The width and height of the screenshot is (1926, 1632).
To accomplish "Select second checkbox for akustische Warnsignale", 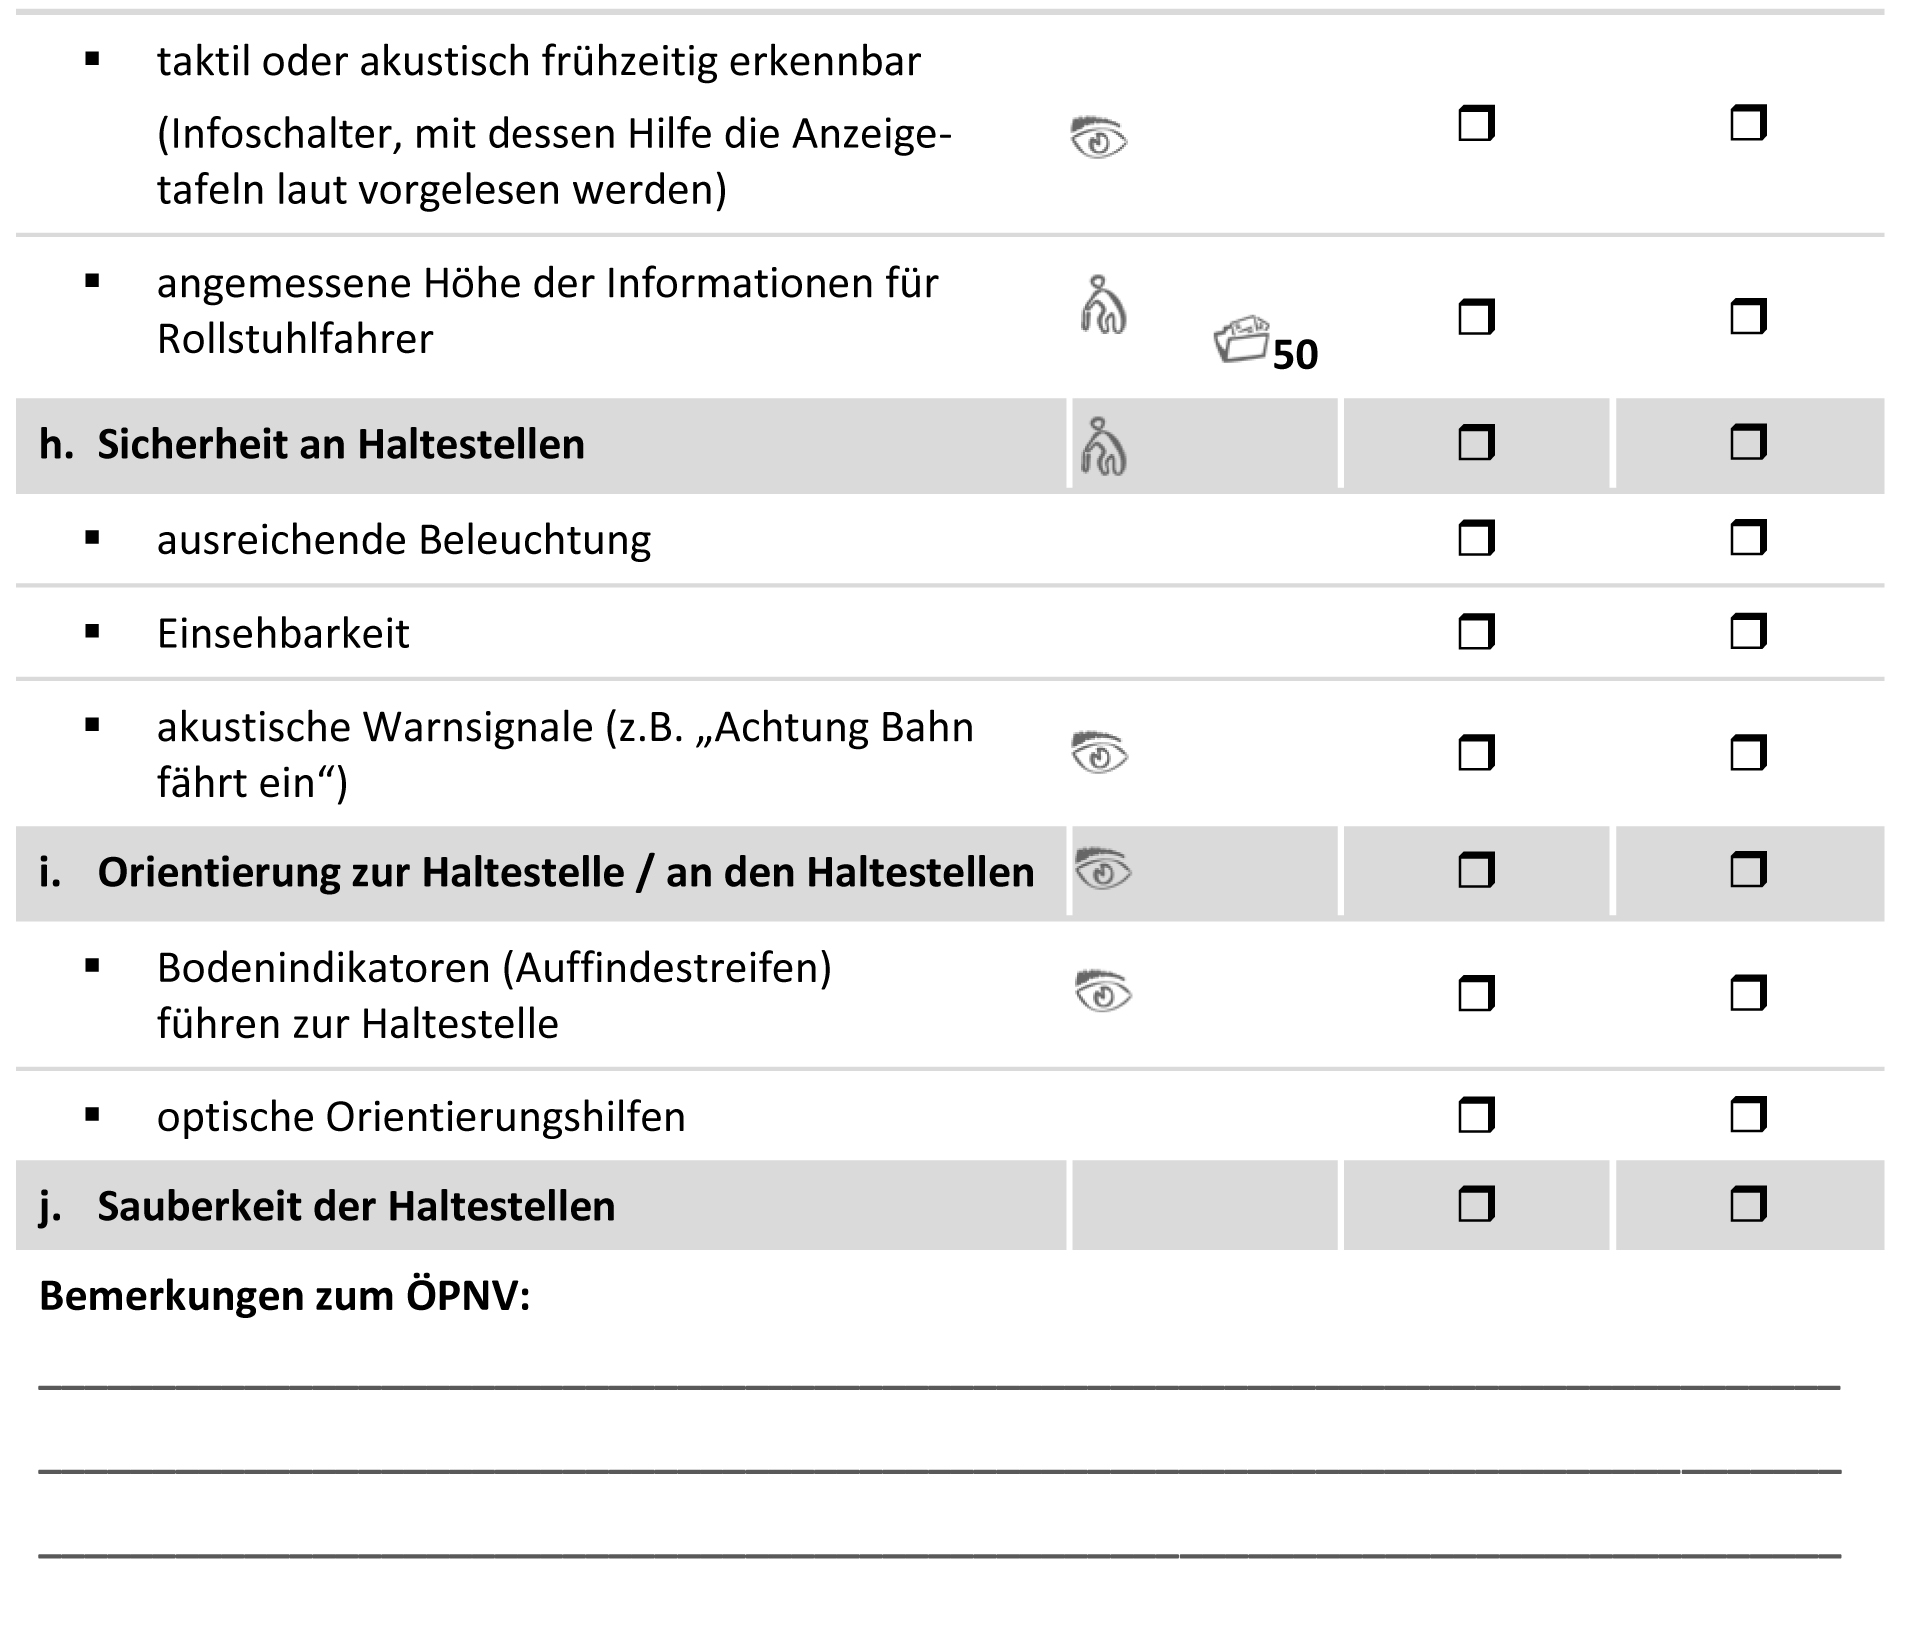I will click(1748, 753).
